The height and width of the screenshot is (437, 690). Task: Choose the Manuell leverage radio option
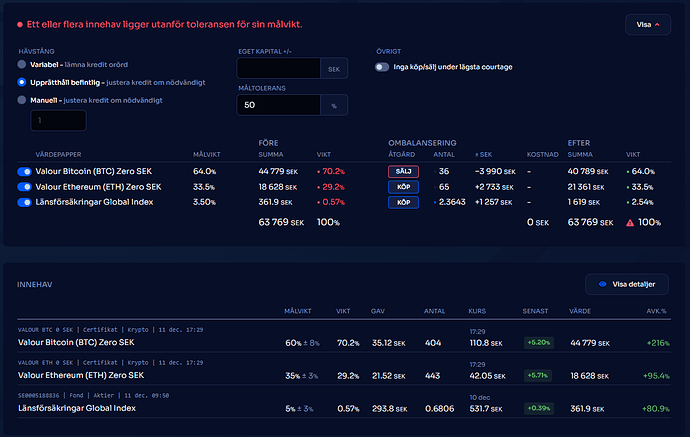coord(22,99)
